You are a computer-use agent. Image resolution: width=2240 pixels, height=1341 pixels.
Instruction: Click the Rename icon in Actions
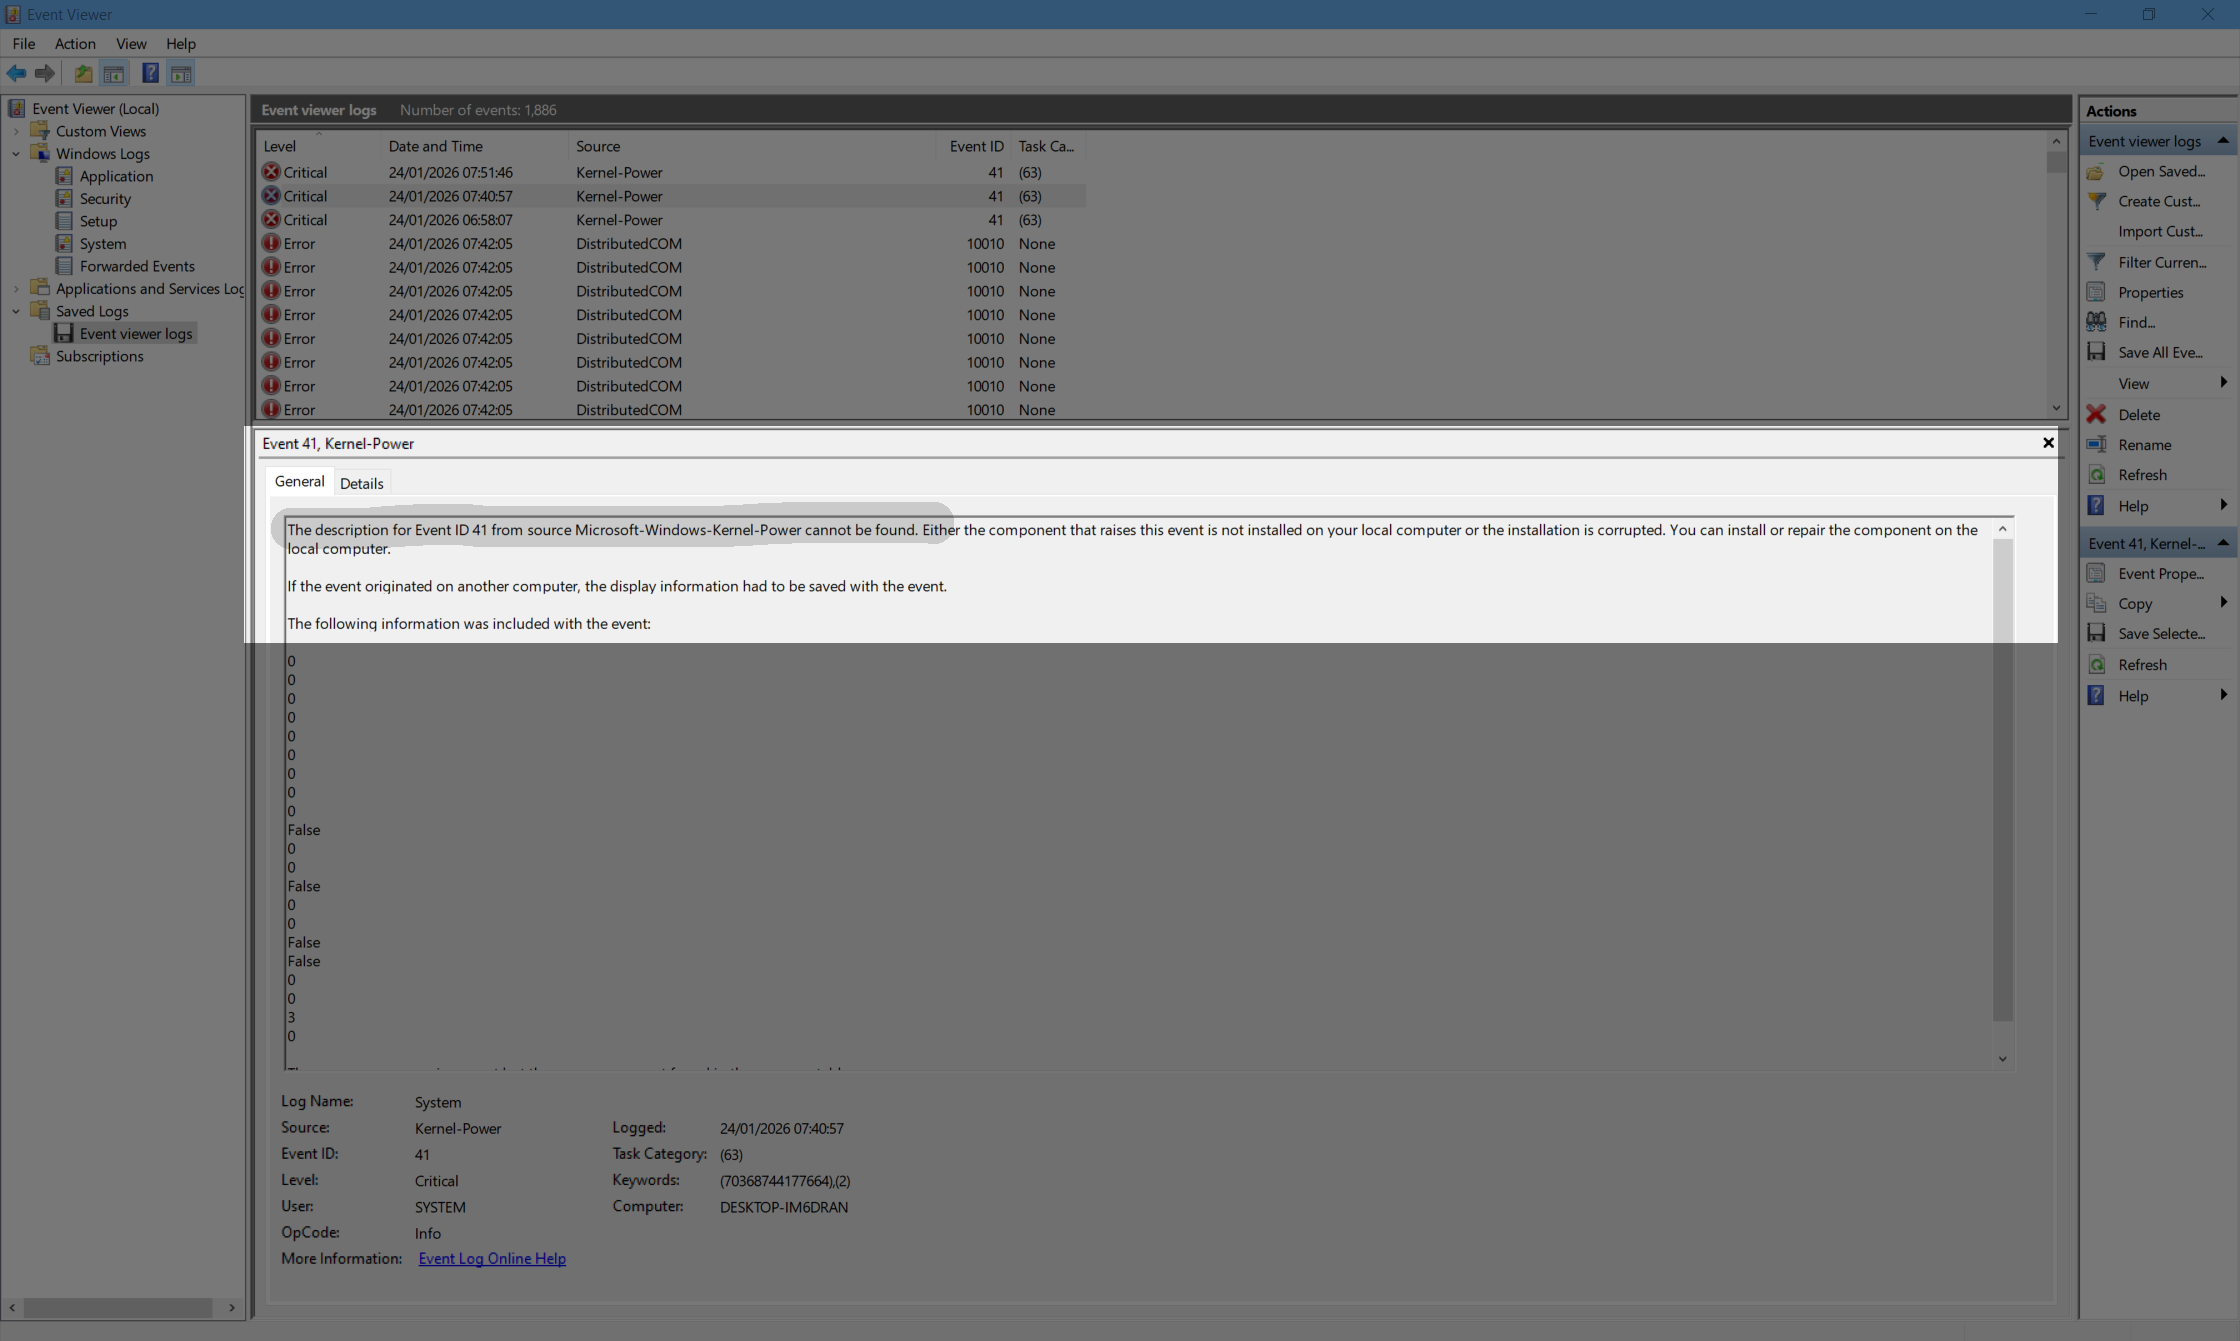pyautogui.click(x=2096, y=444)
